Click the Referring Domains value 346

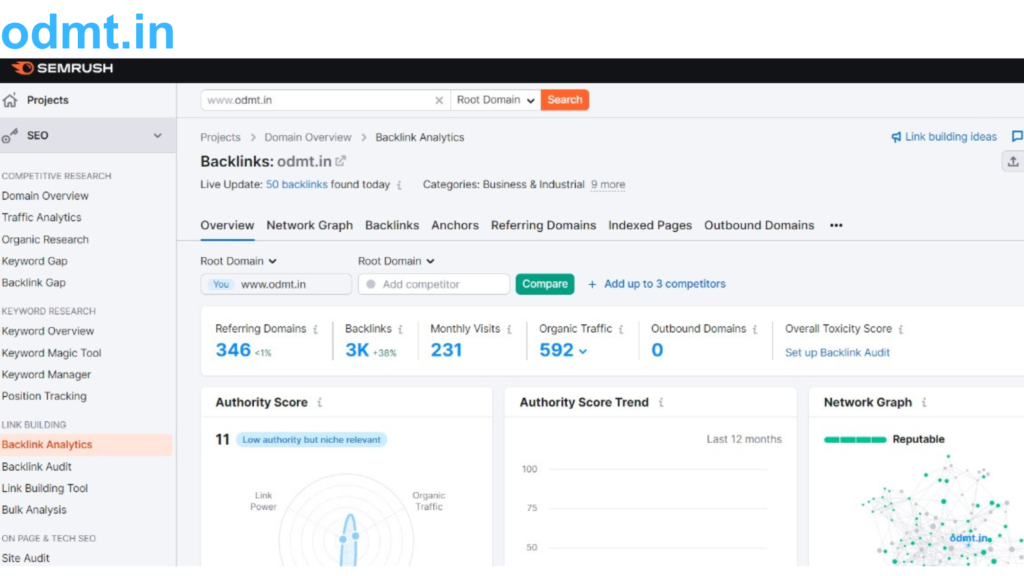coord(233,350)
